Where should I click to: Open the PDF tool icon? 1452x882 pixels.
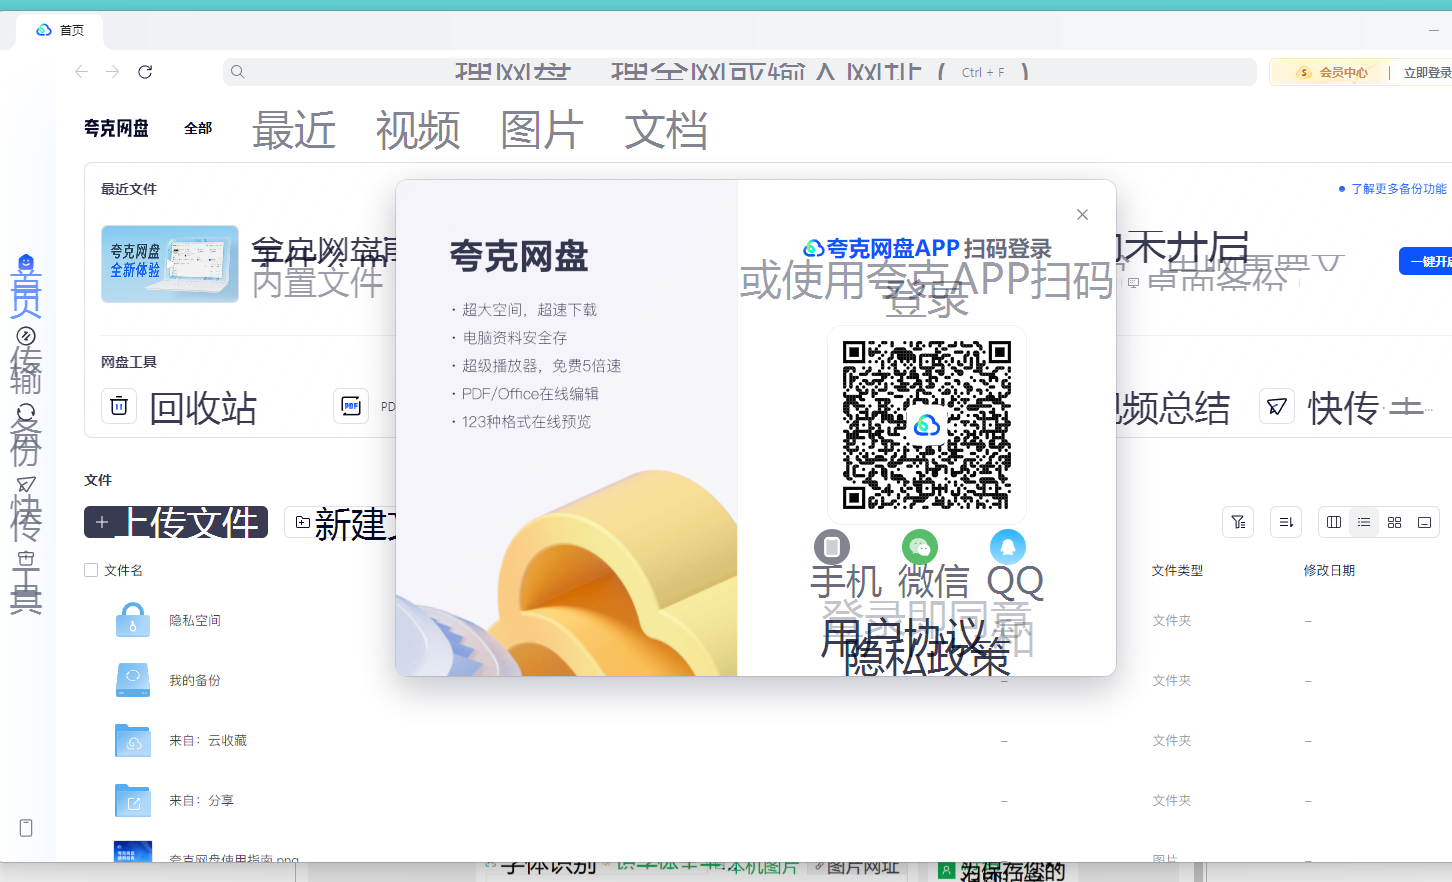[x=351, y=406]
